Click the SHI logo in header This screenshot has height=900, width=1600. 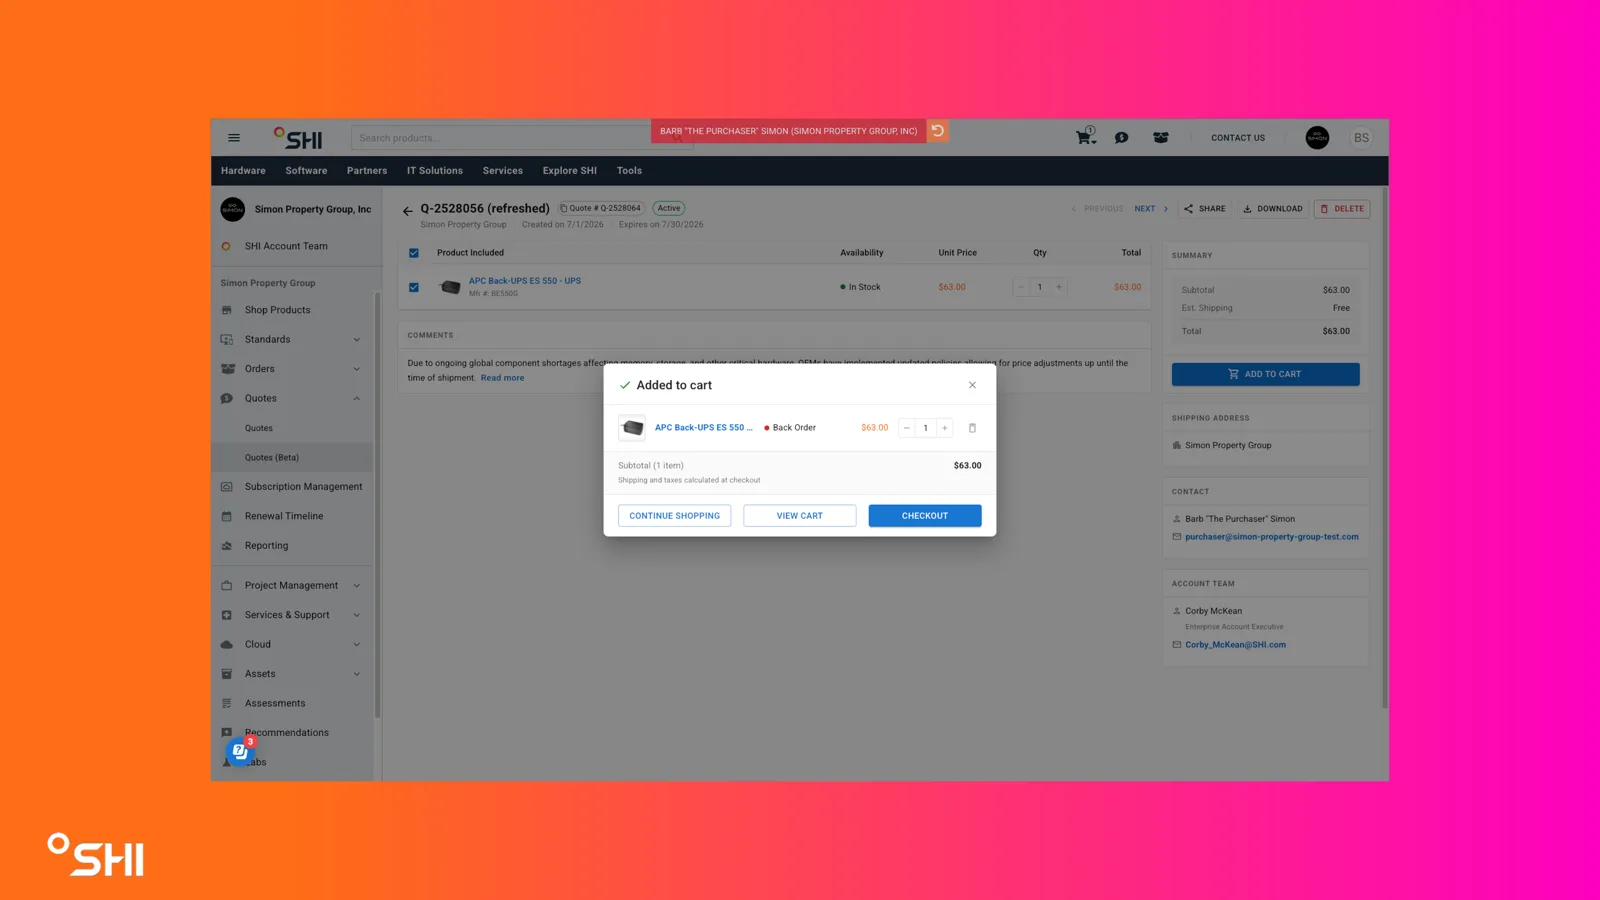tap(298, 138)
